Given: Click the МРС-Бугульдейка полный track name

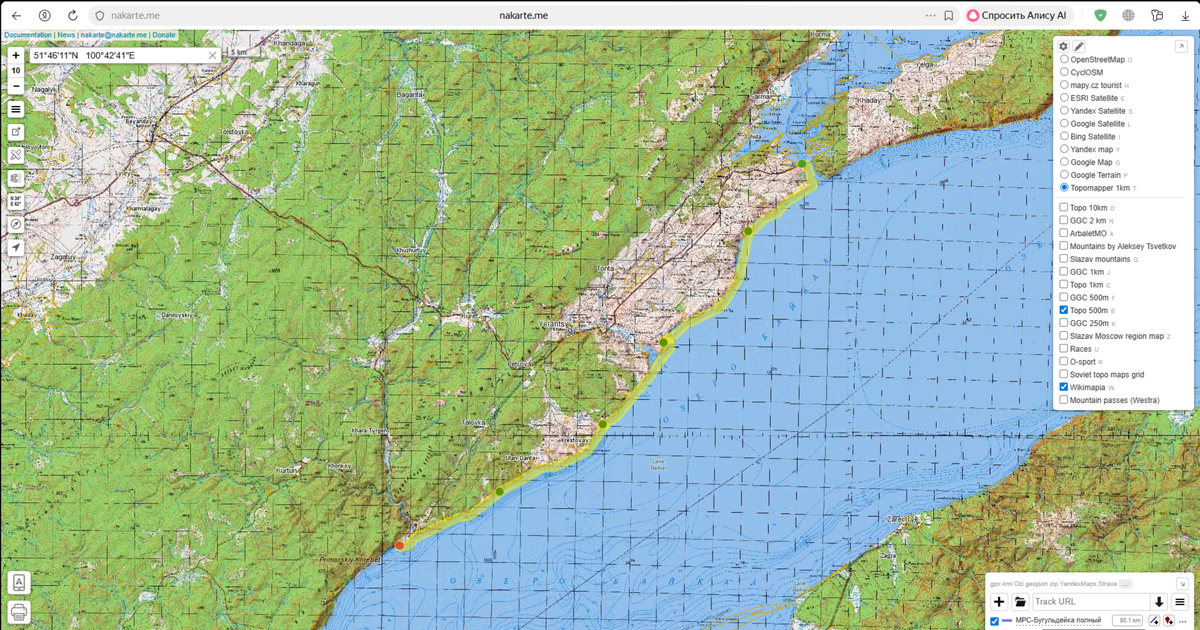Looking at the screenshot, I should pyautogui.click(x=1060, y=621).
